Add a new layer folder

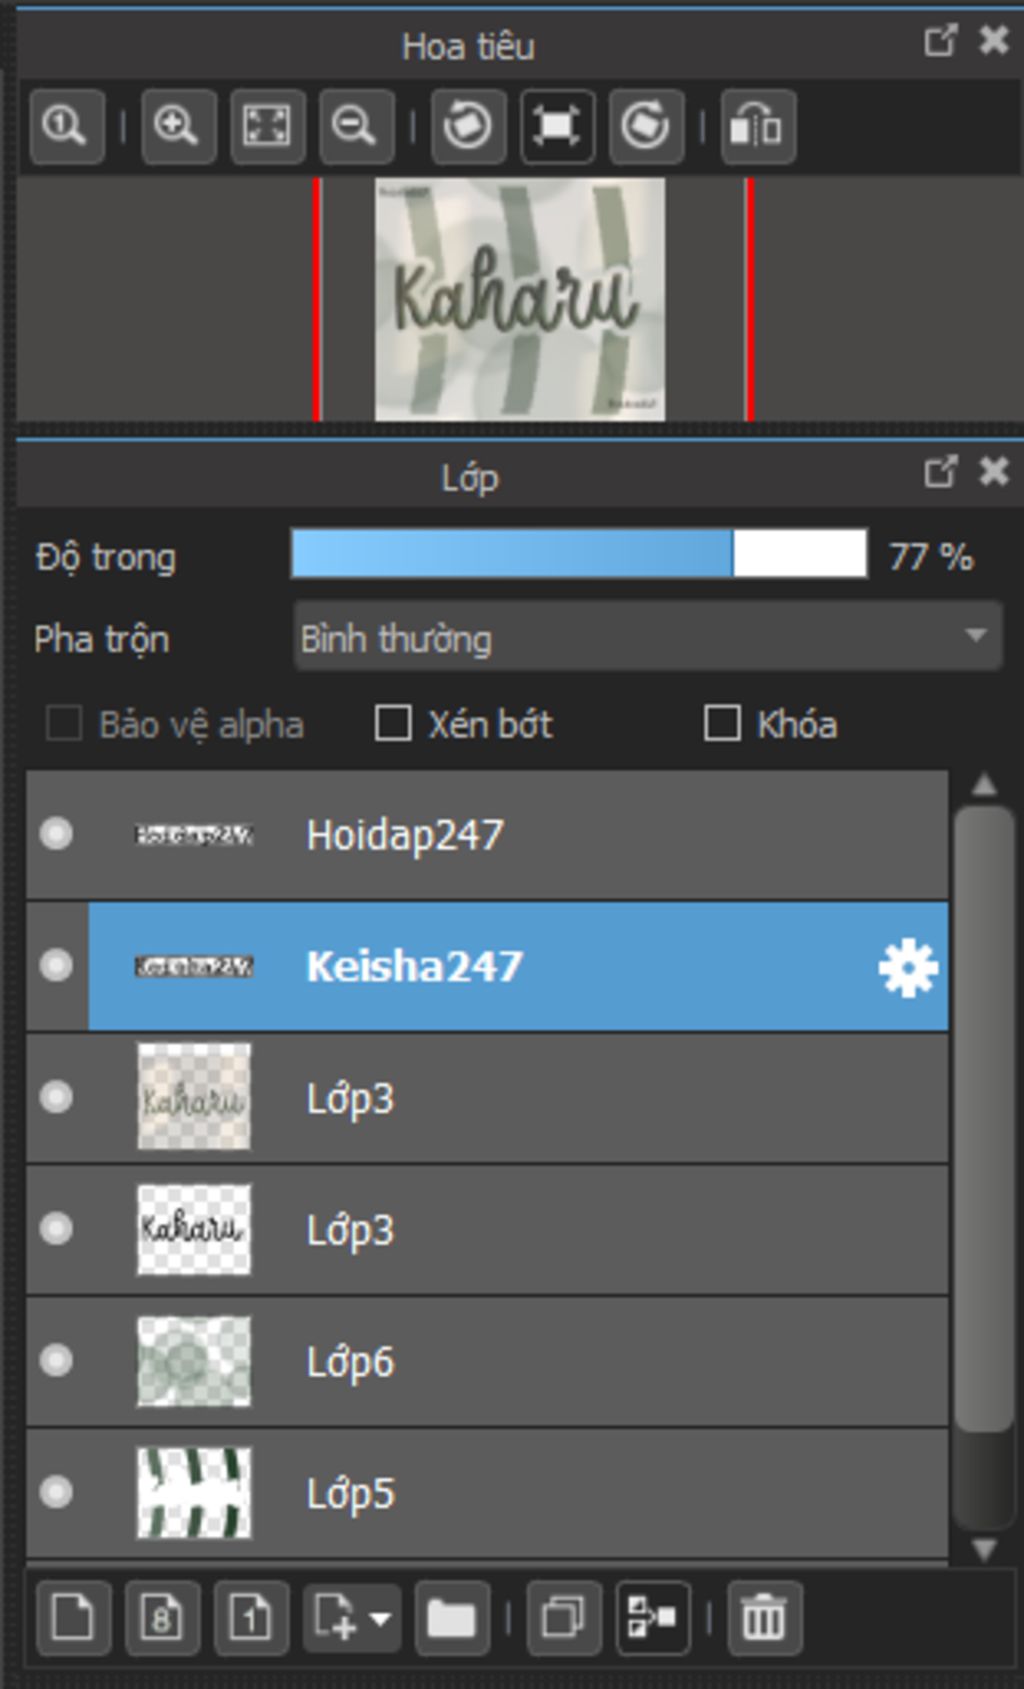coord(451,1617)
